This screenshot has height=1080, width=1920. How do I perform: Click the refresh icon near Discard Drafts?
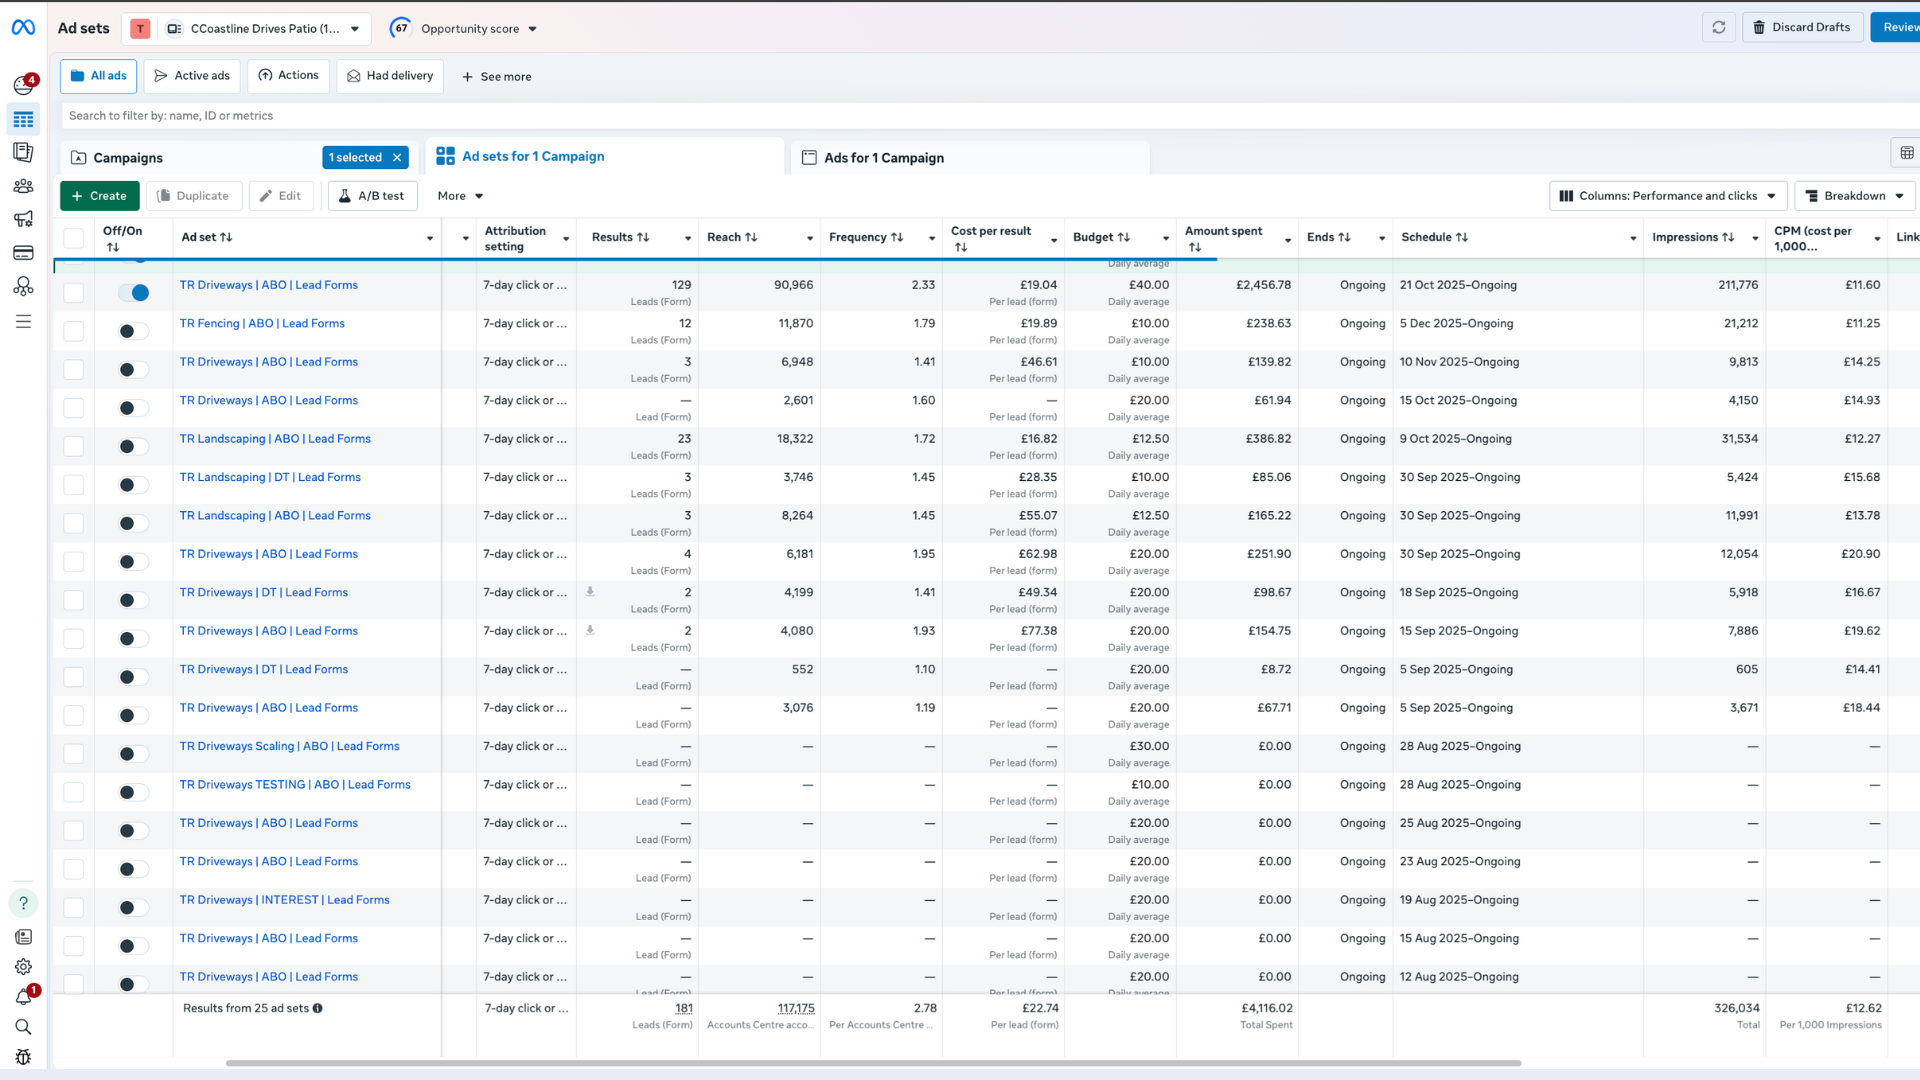(x=1718, y=28)
